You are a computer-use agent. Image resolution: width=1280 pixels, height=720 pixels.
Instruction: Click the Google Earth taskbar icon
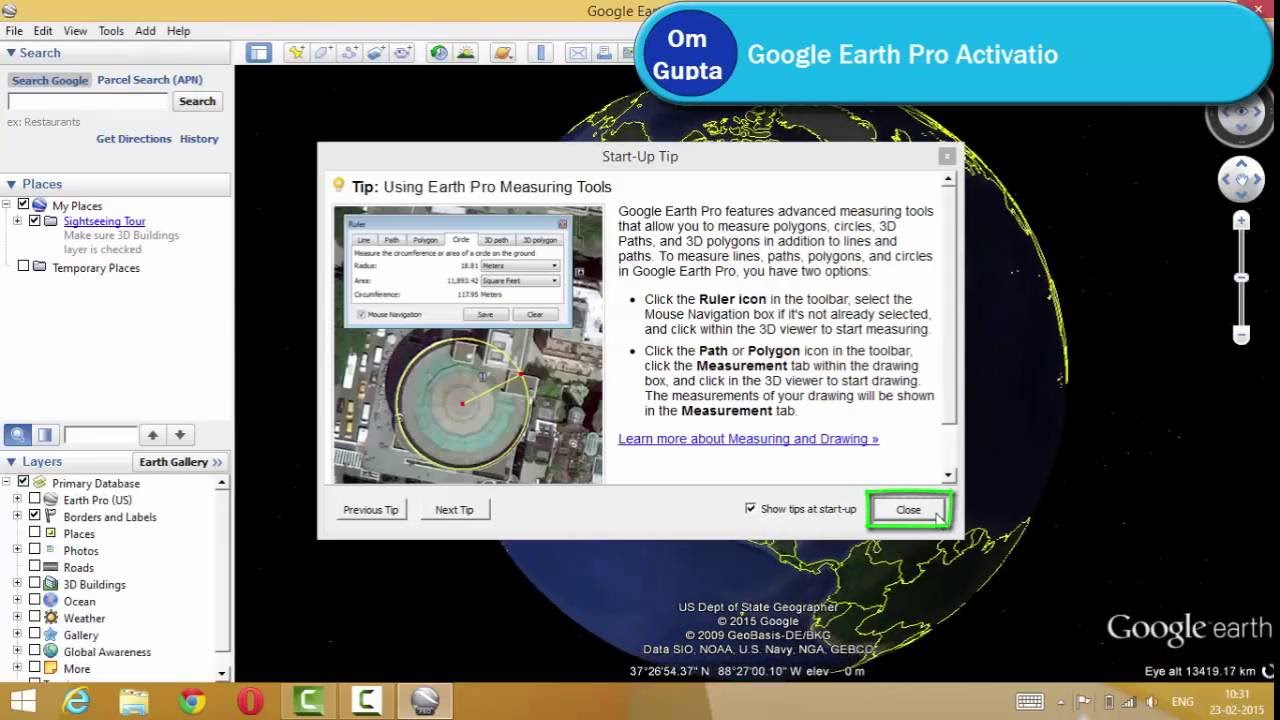pyautogui.click(x=424, y=702)
